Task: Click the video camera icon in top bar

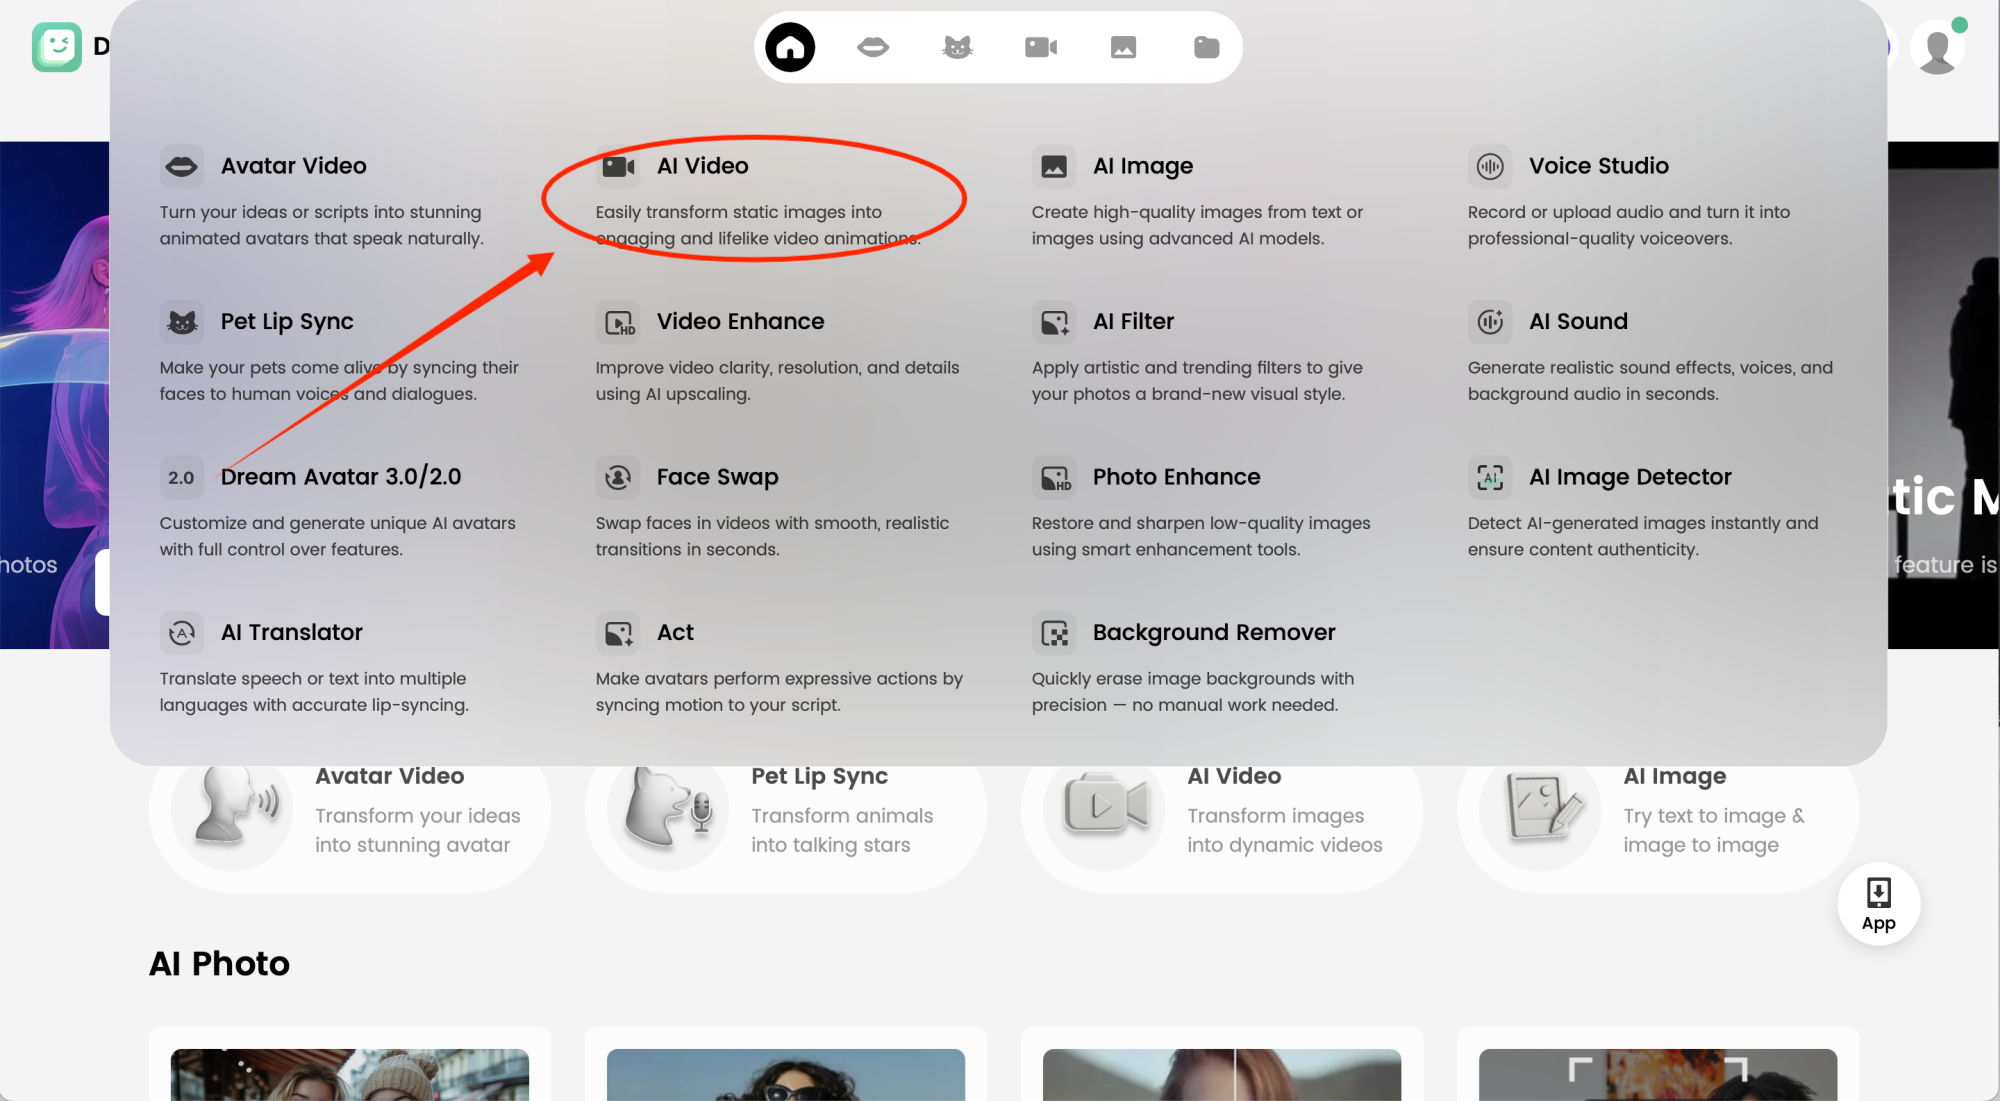Action: point(1040,47)
